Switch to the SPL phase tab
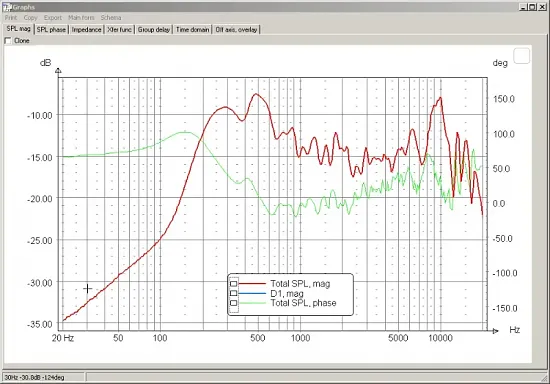 tap(51, 30)
